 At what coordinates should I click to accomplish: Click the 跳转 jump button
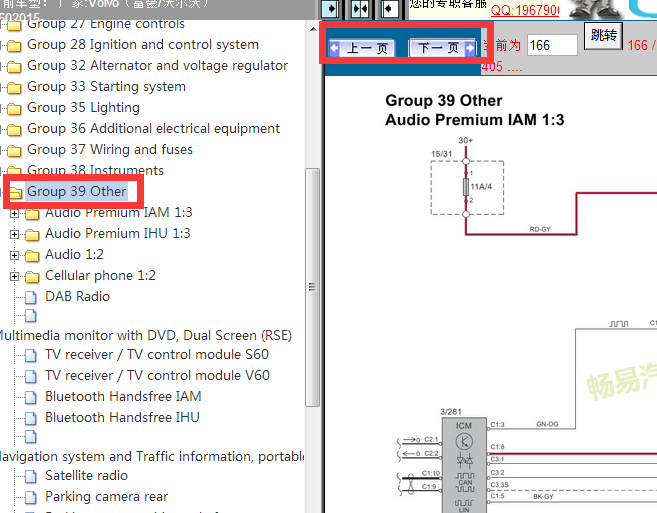coord(603,35)
